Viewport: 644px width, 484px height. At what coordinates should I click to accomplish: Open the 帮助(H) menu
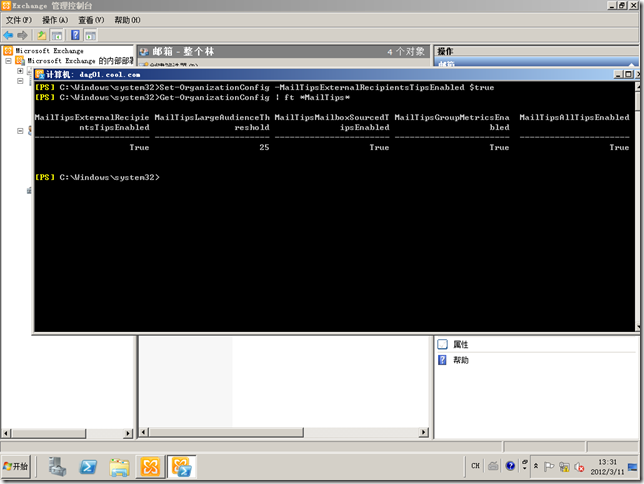127,20
